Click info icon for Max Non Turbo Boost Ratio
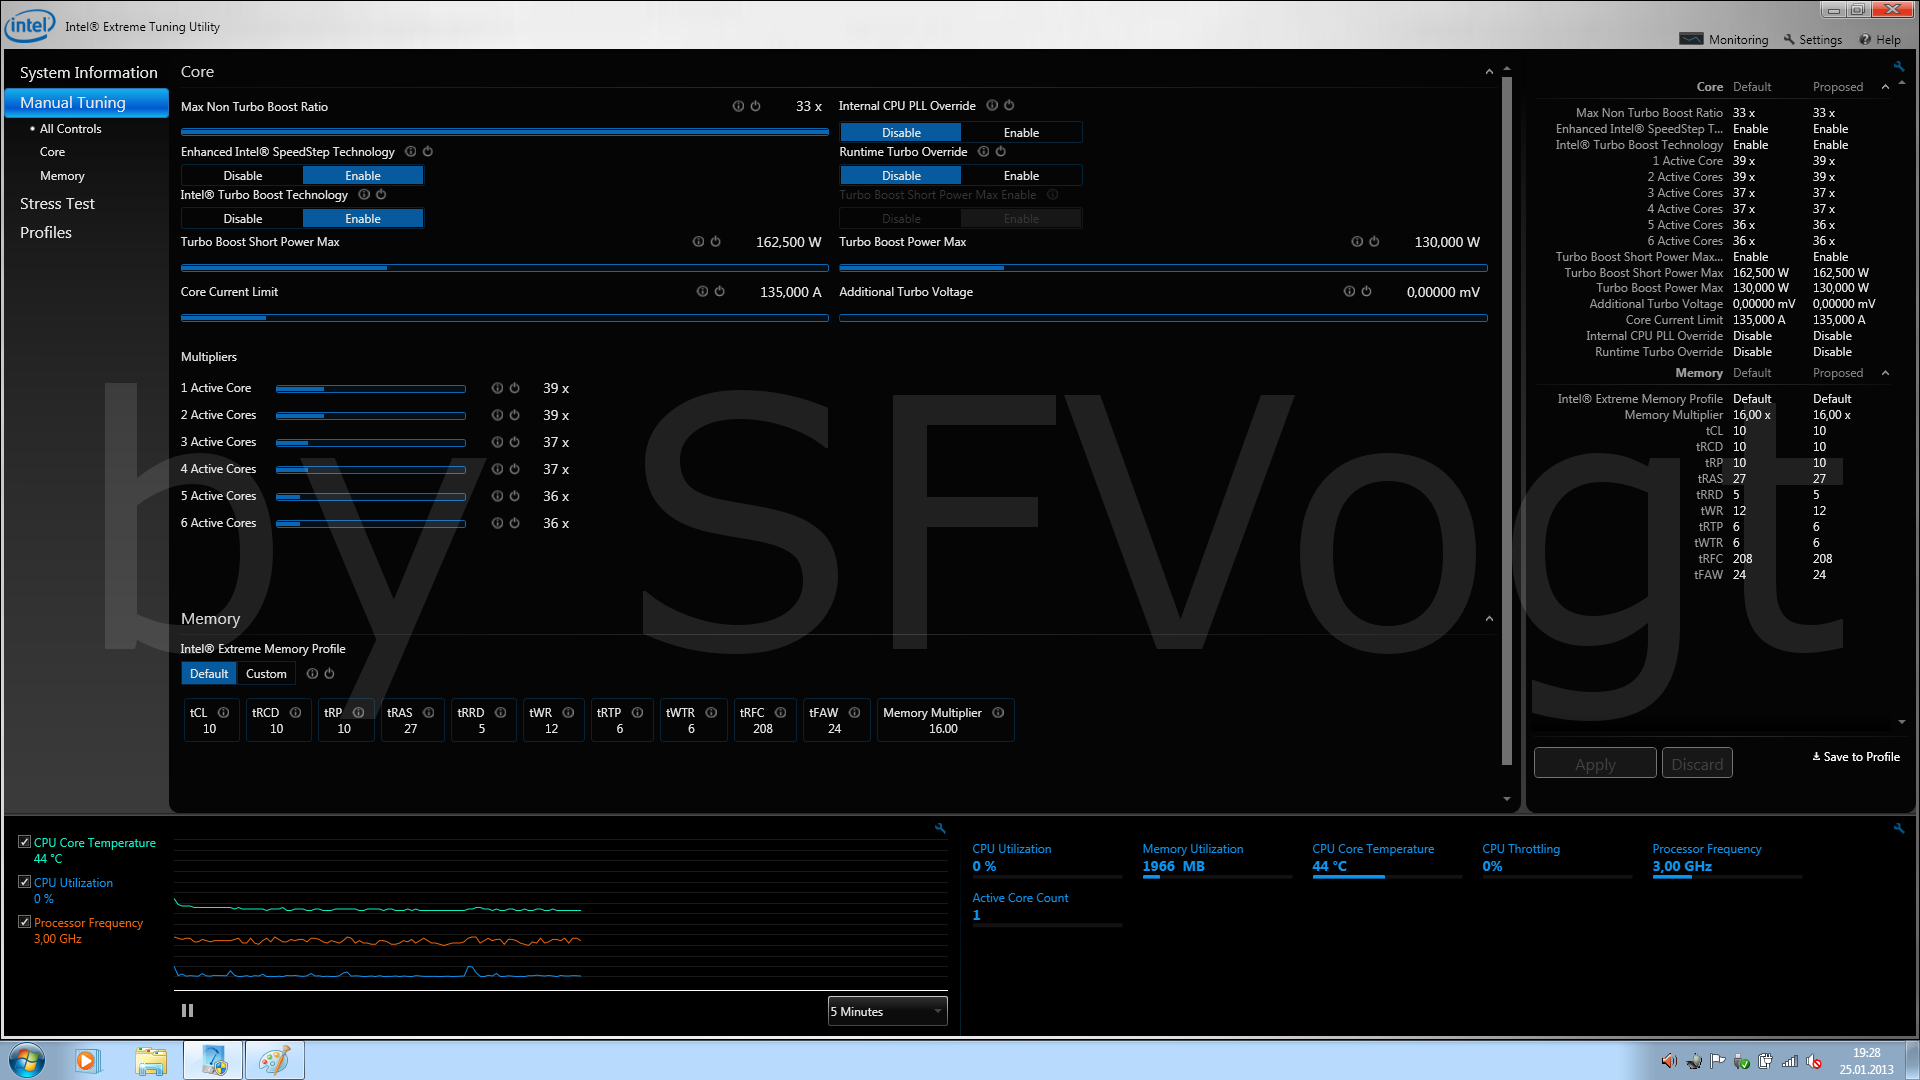Screen dimensions: 1920x1080 point(738,106)
